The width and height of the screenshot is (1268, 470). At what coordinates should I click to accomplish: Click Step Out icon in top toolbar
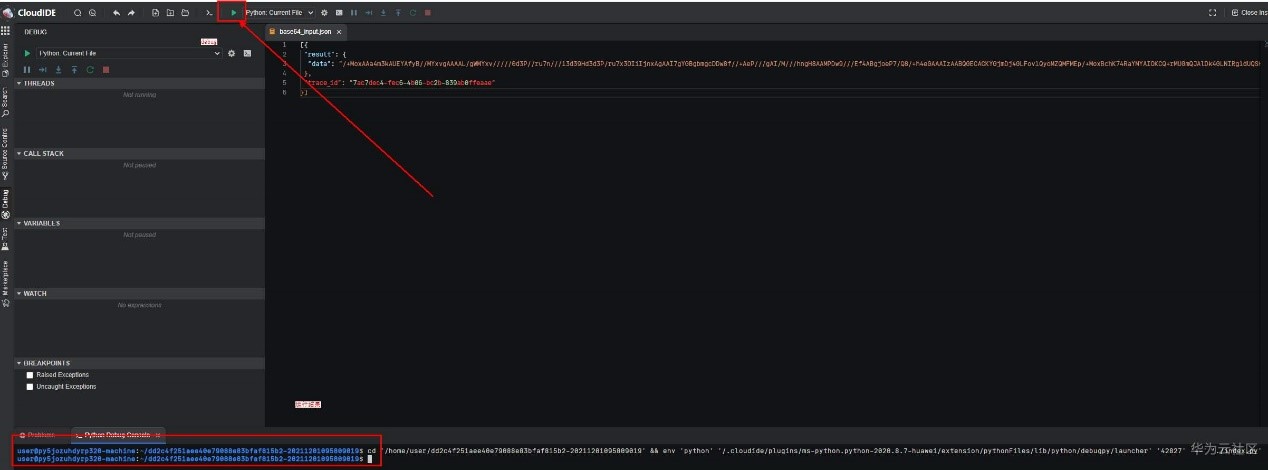(x=398, y=13)
